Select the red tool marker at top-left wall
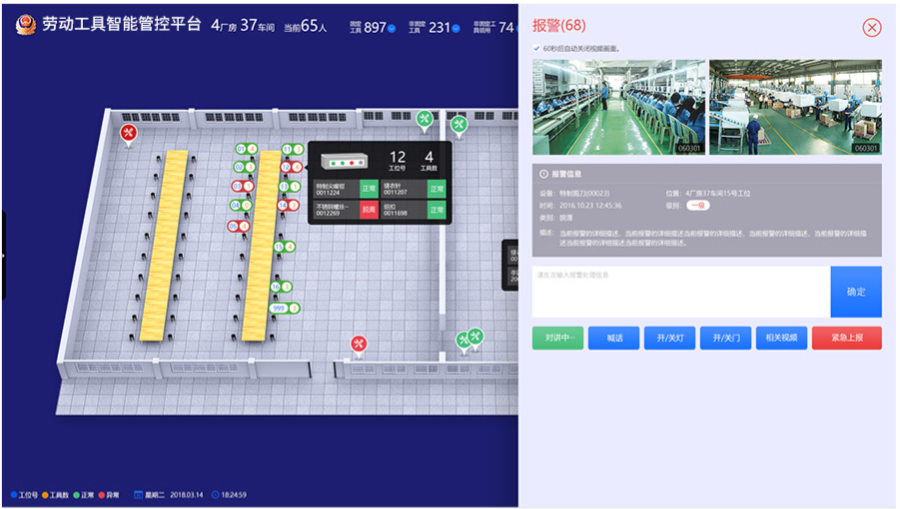This screenshot has height=509, width=900. click(x=128, y=134)
